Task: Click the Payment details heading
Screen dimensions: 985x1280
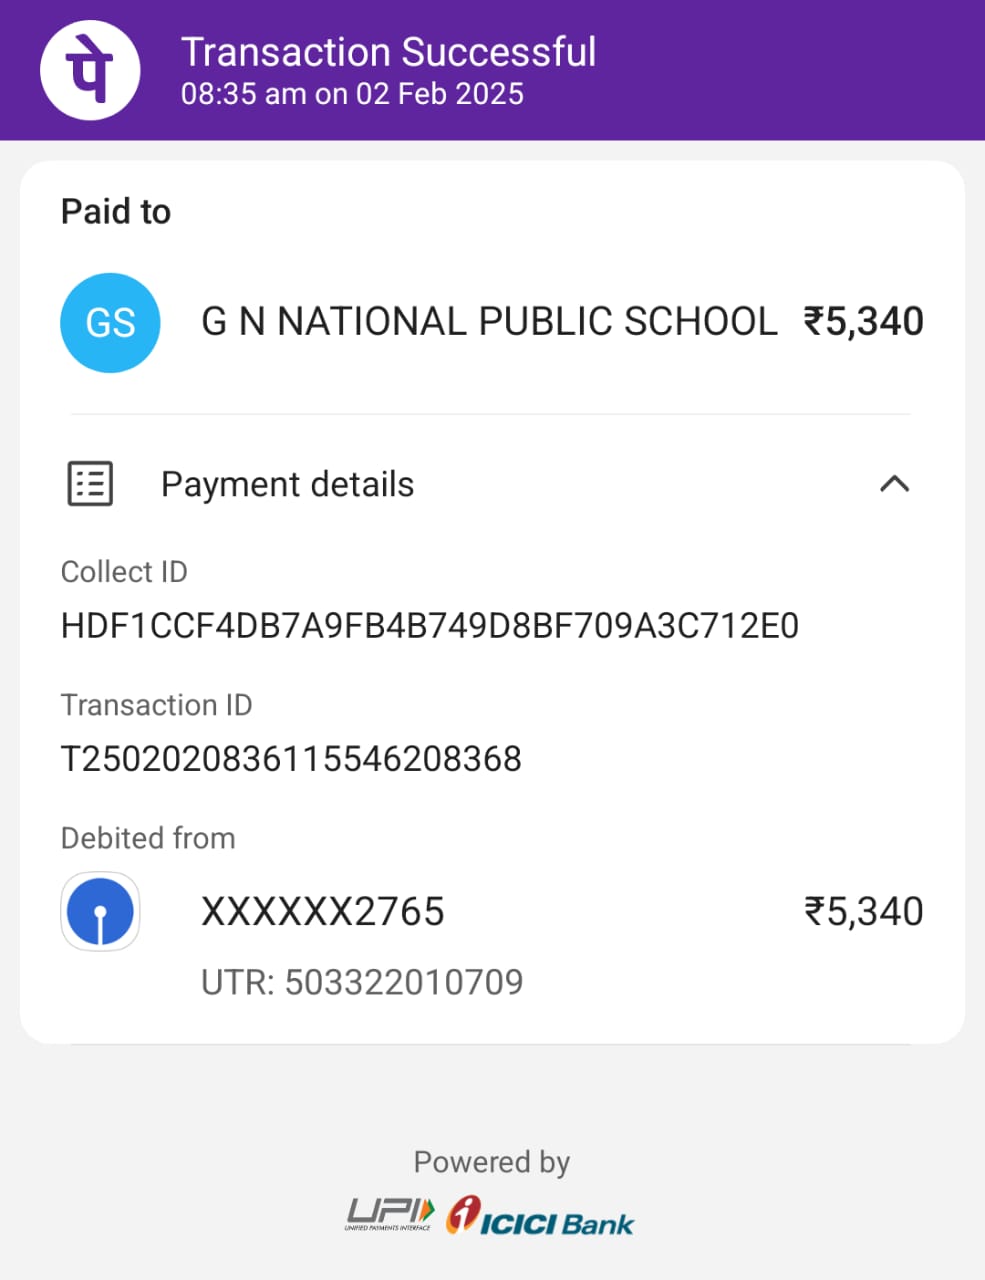Action: pos(288,484)
